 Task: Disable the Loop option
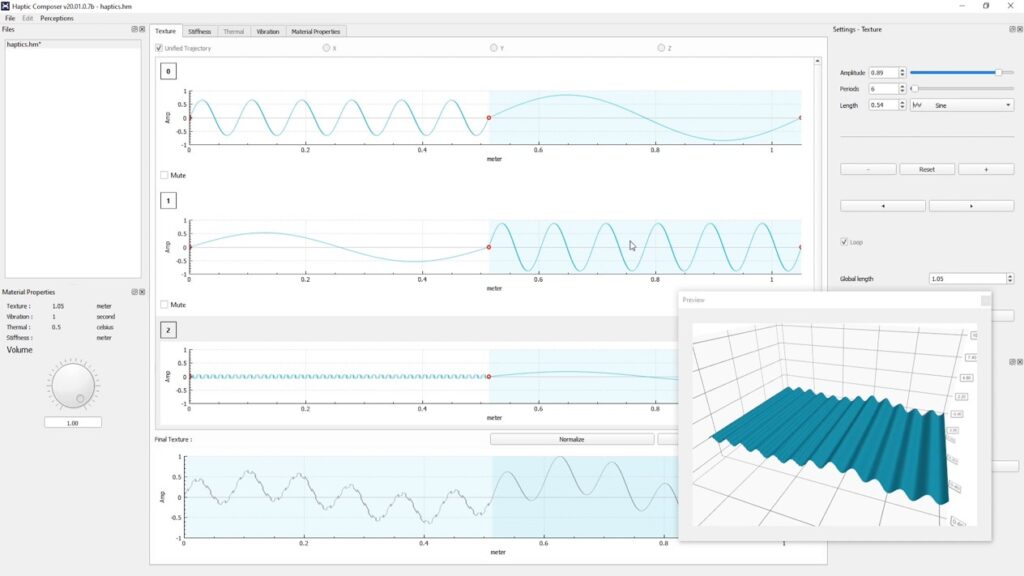coord(846,241)
